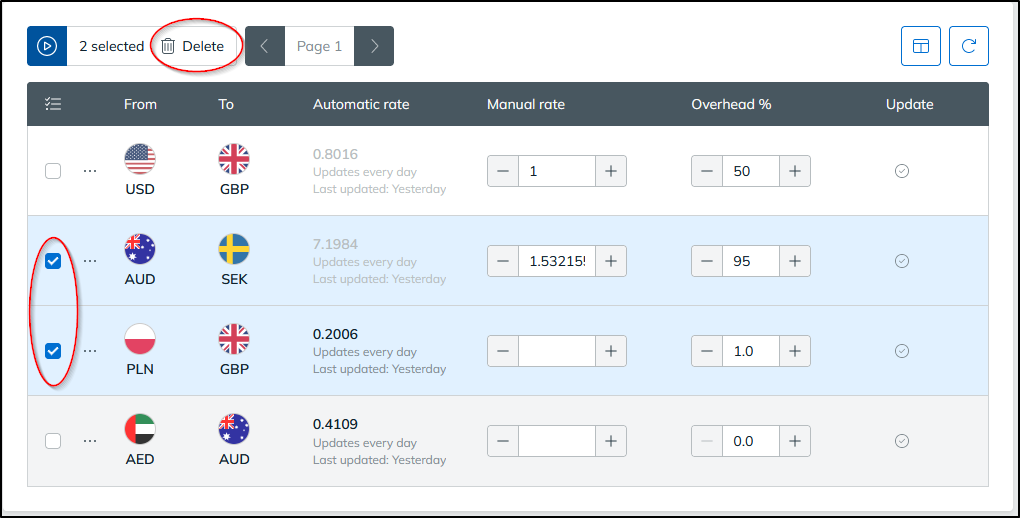The width and height of the screenshot is (1020, 518).
Task: Click the select-all checklist icon in the header
Action: click(x=53, y=104)
